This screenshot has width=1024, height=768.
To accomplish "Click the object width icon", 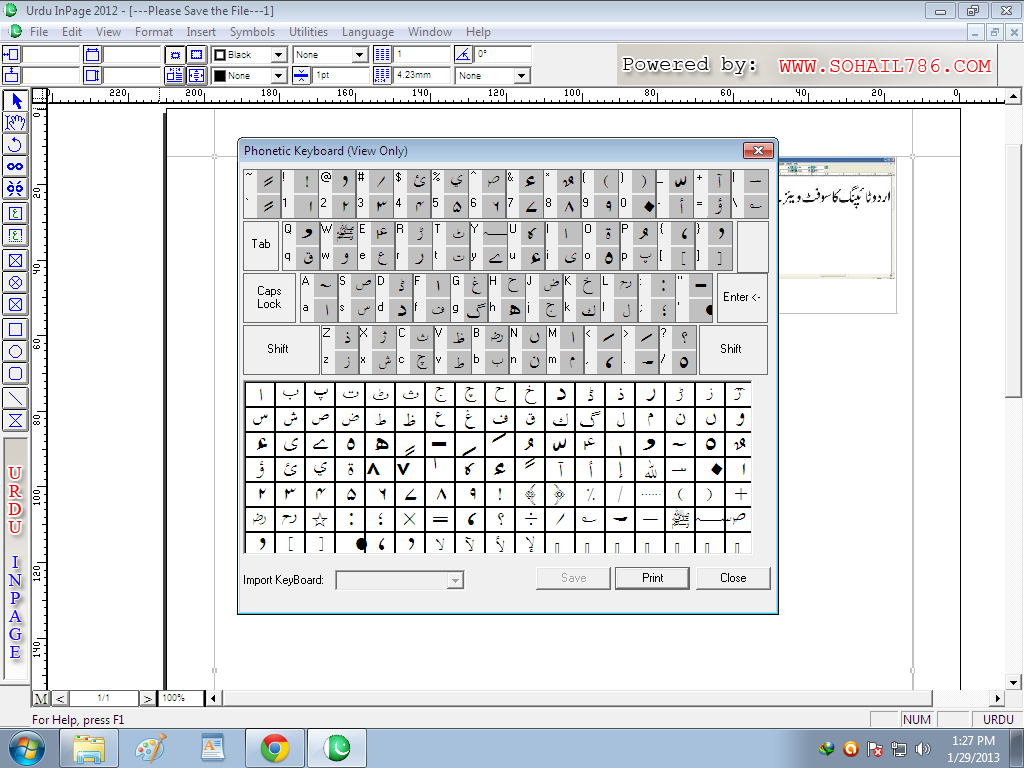I will [92, 55].
